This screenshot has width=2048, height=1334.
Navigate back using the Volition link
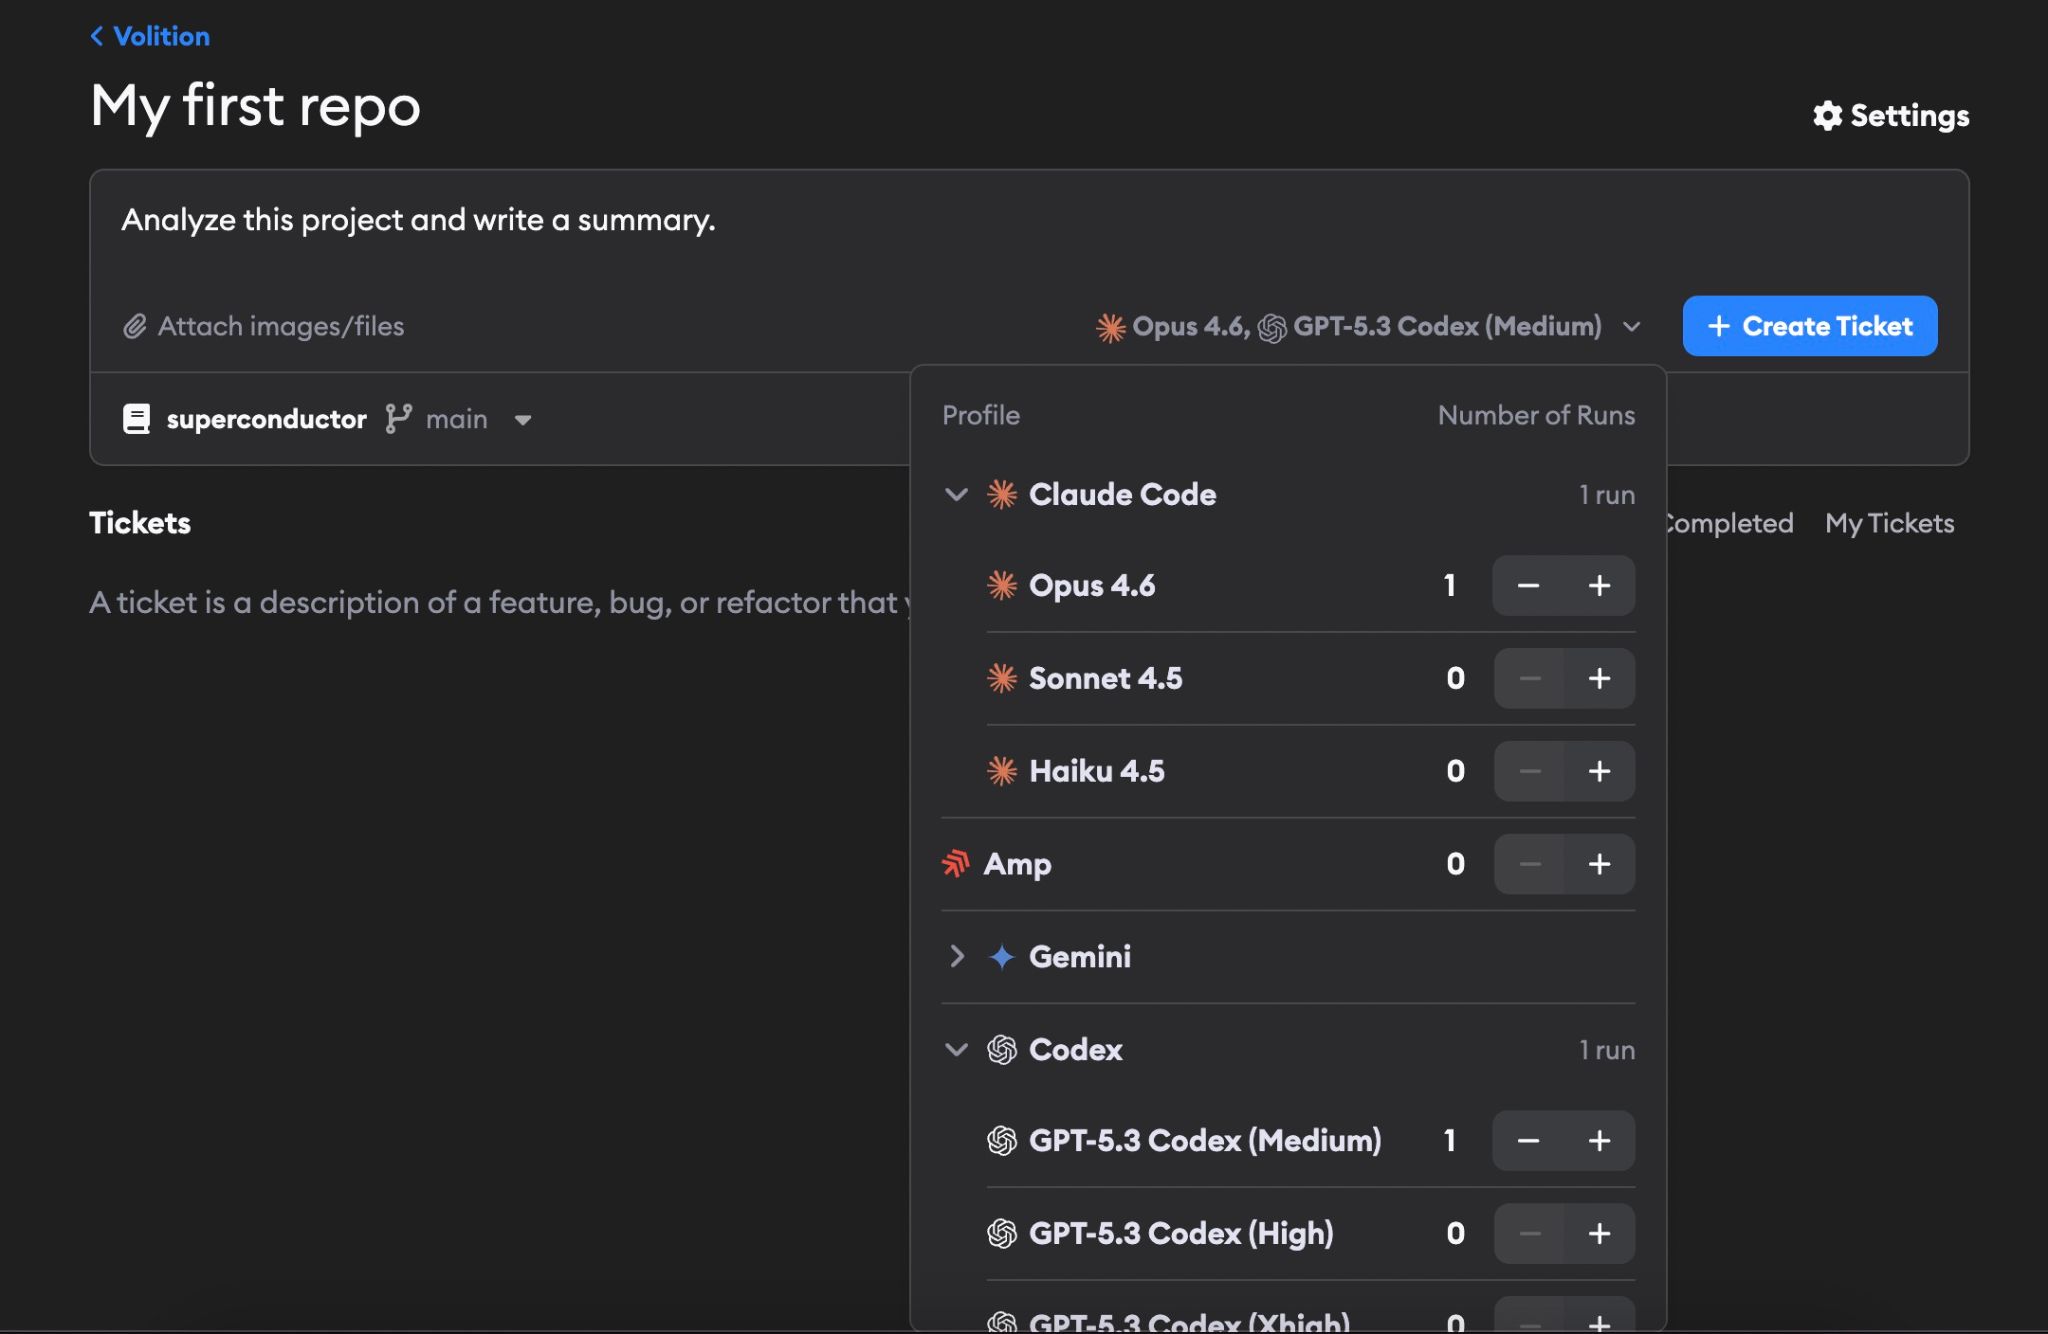pyautogui.click(x=148, y=35)
